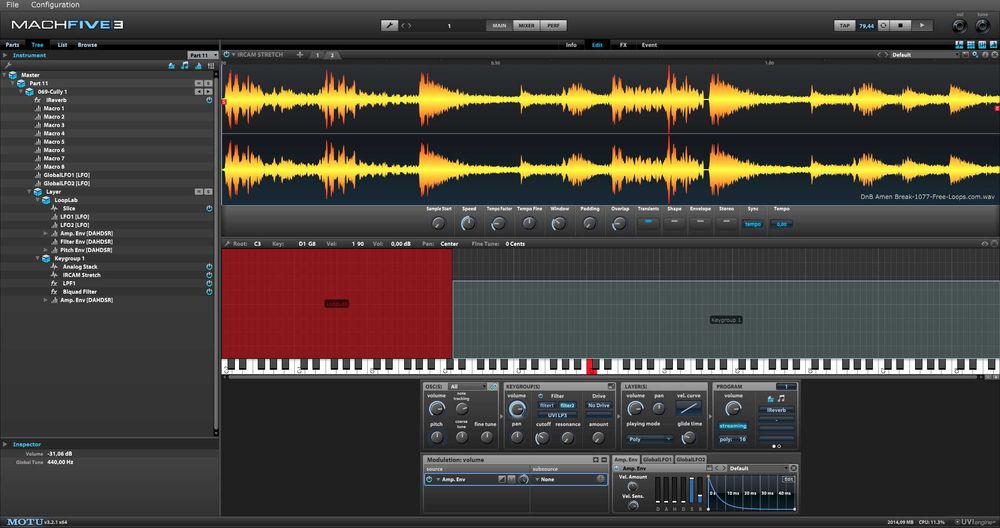Toggle tempo Sync button in IRCAM Stretch

(753, 224)
